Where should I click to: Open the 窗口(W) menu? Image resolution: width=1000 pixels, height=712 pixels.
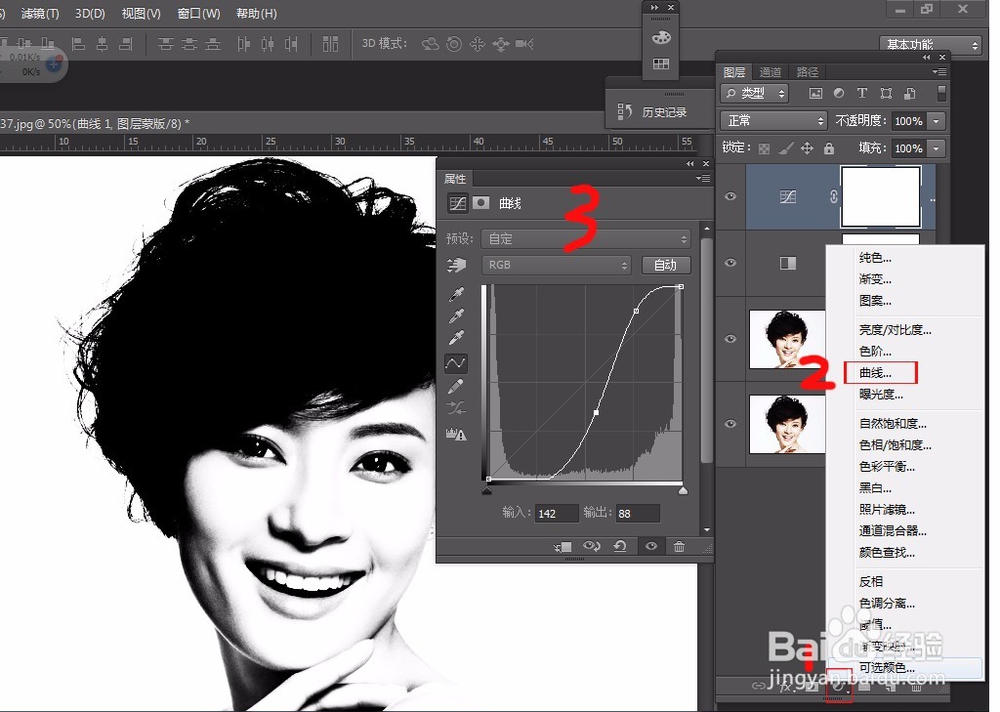(x=198, y=13)
